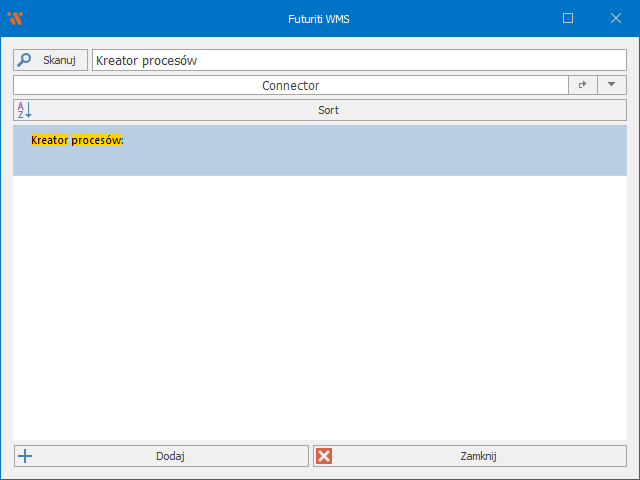Screen dimensions: 640x480
Task: Add a new entry with the Dodaj label
Action: click(170, 456)
